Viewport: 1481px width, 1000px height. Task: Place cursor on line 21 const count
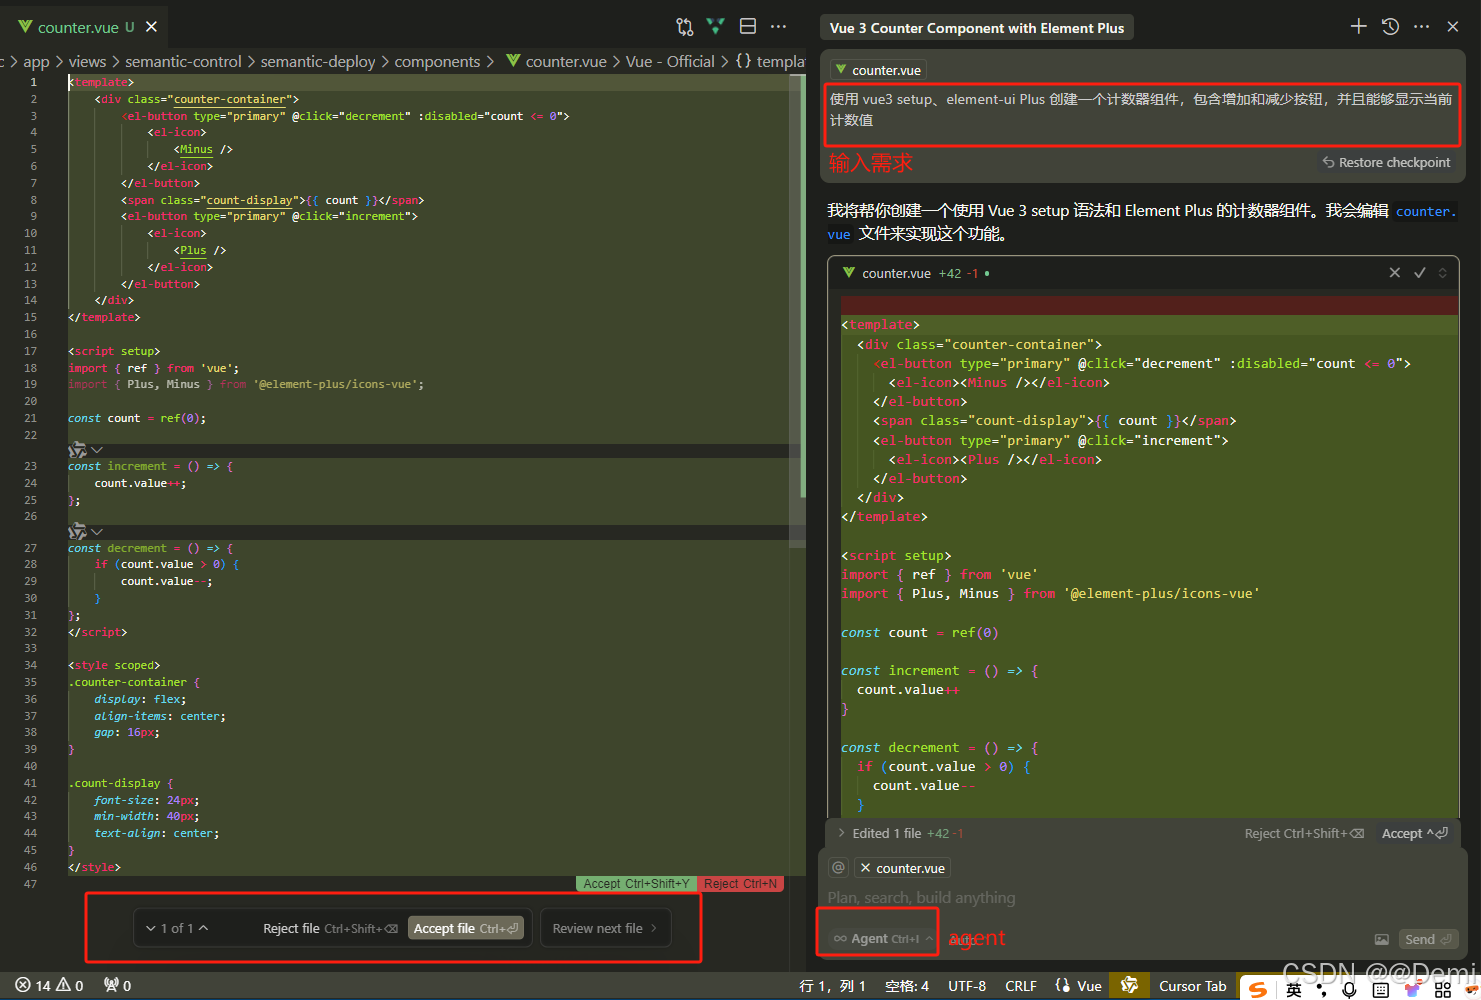click(137, 418)
